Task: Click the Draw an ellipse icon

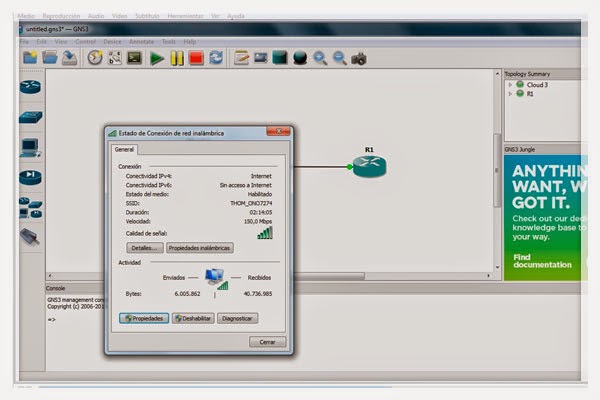Action: click(300, 58)
